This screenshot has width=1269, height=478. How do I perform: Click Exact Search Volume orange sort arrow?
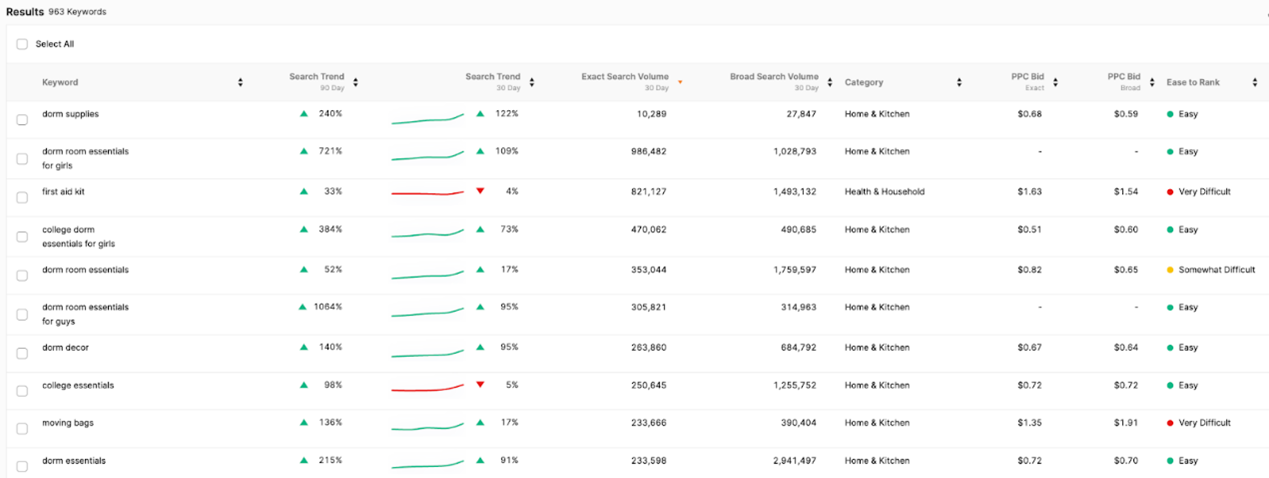pos(680,82)
